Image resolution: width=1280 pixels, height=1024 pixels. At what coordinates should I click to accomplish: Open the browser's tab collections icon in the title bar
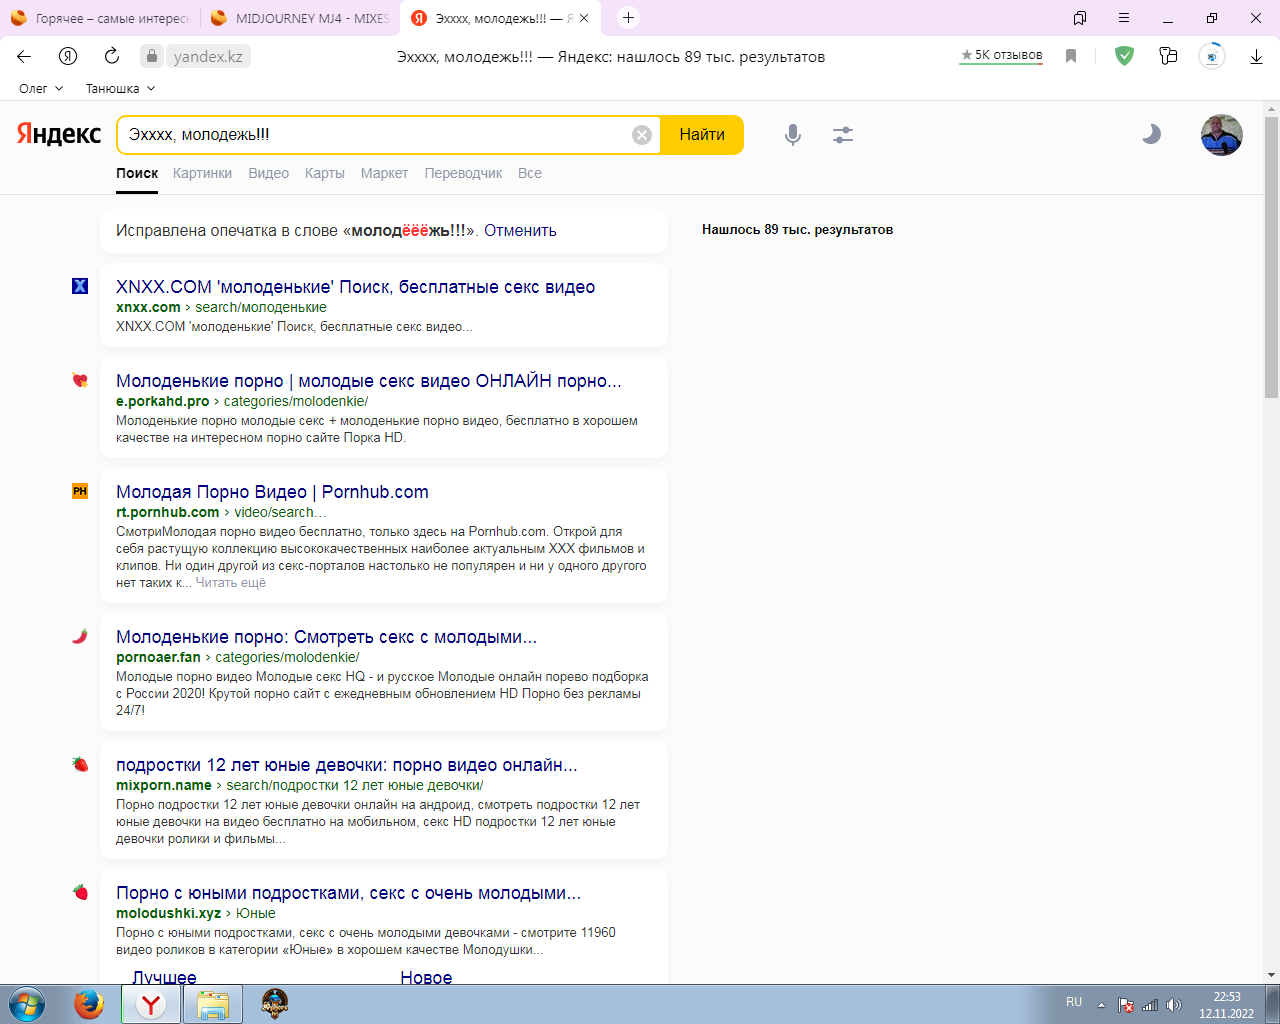click(x=1080, y=18)
